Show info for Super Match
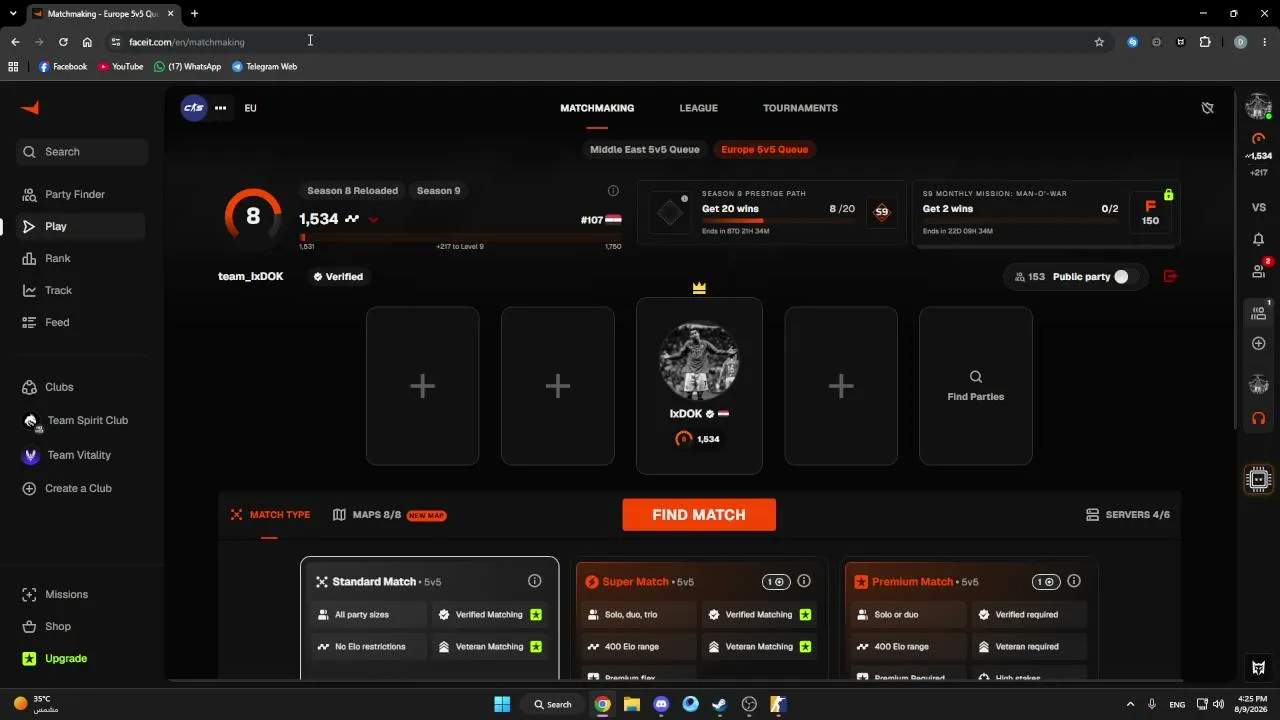 click(x=804, y=581)
